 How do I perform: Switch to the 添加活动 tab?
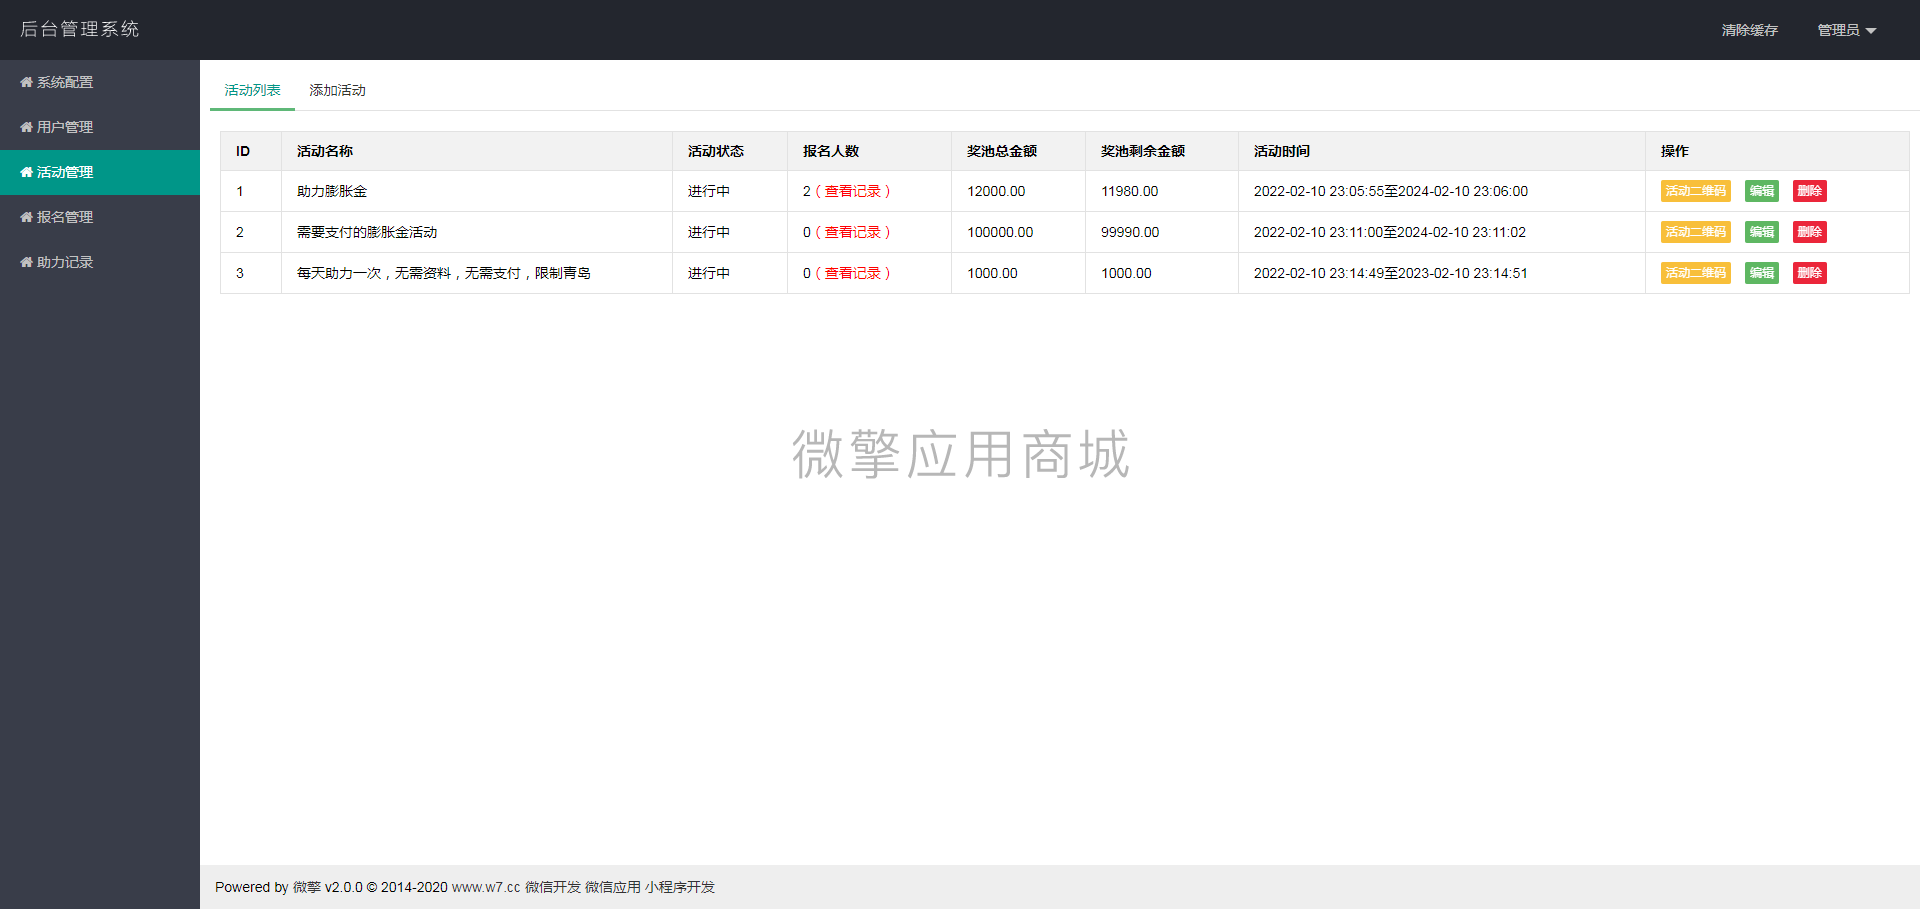(337, 90)
